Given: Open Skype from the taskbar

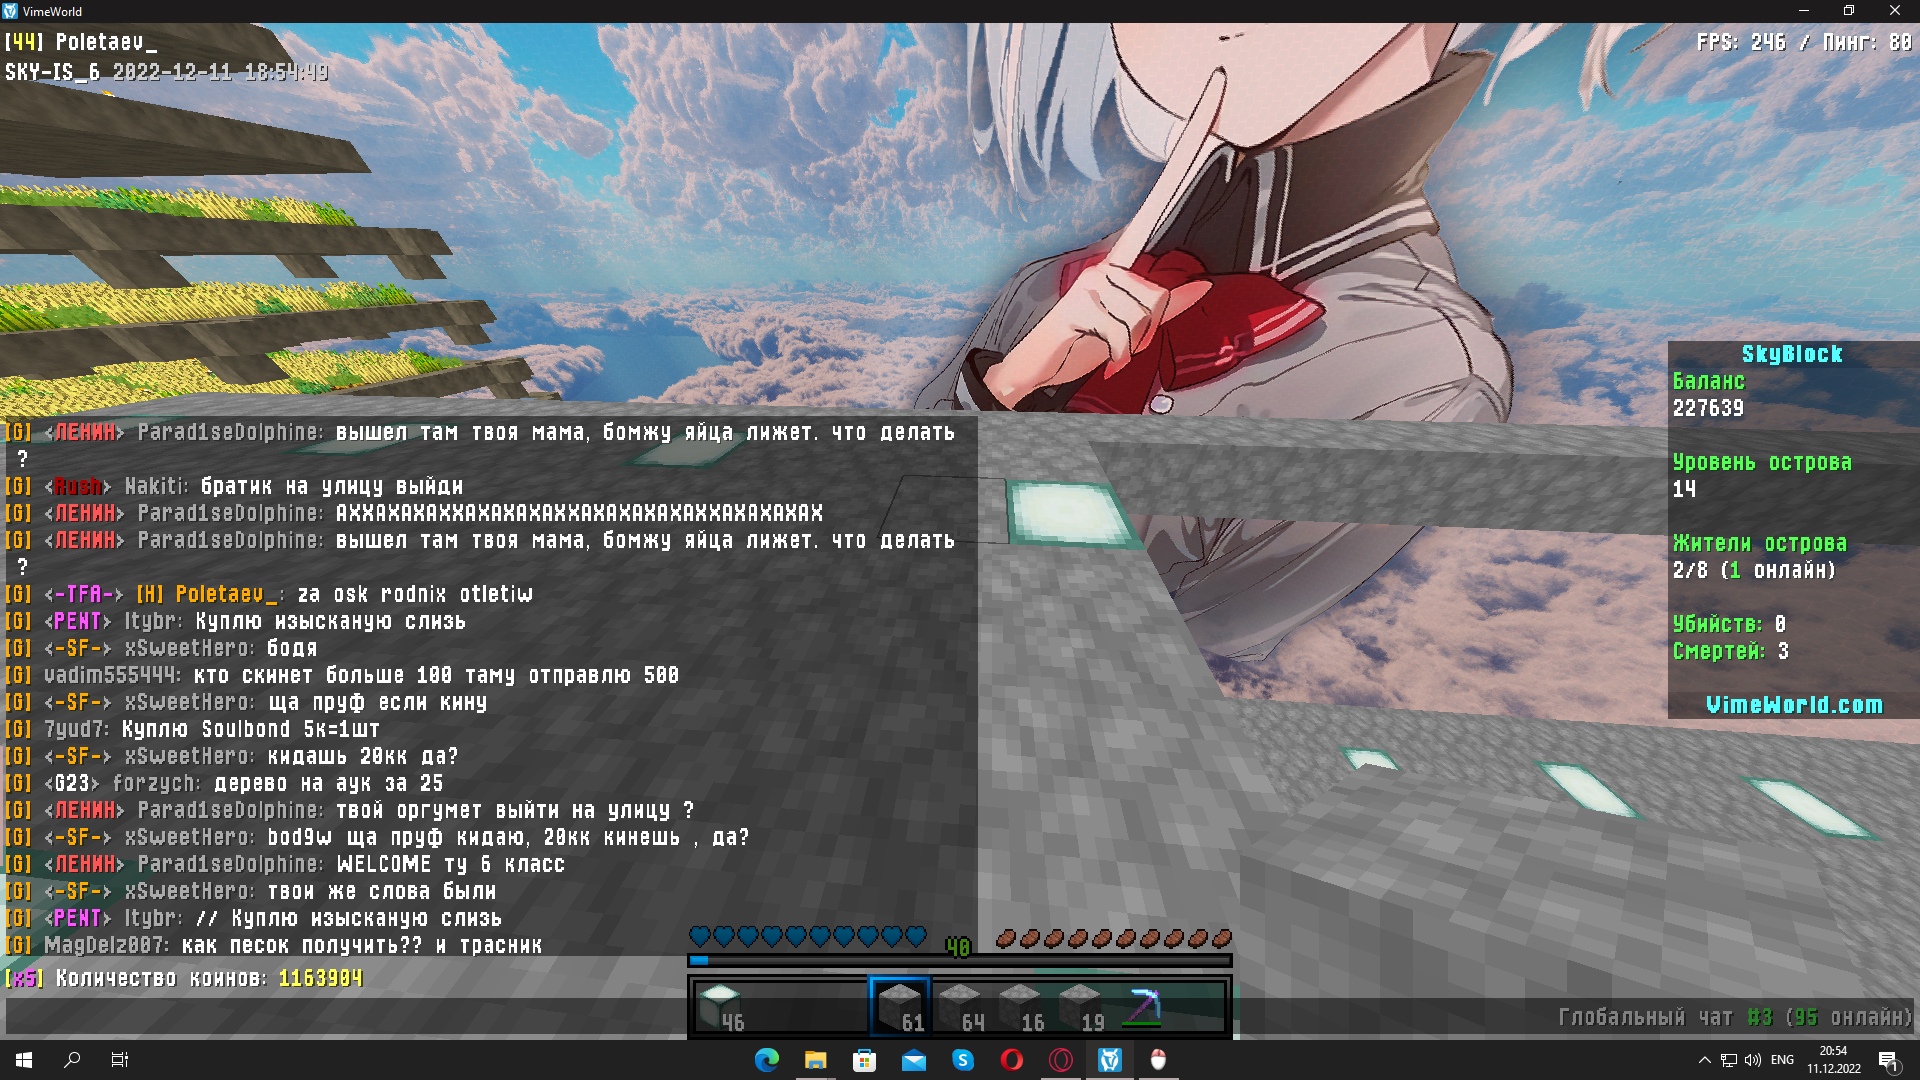Looking at the screenshot, I should pos(963,1060).
